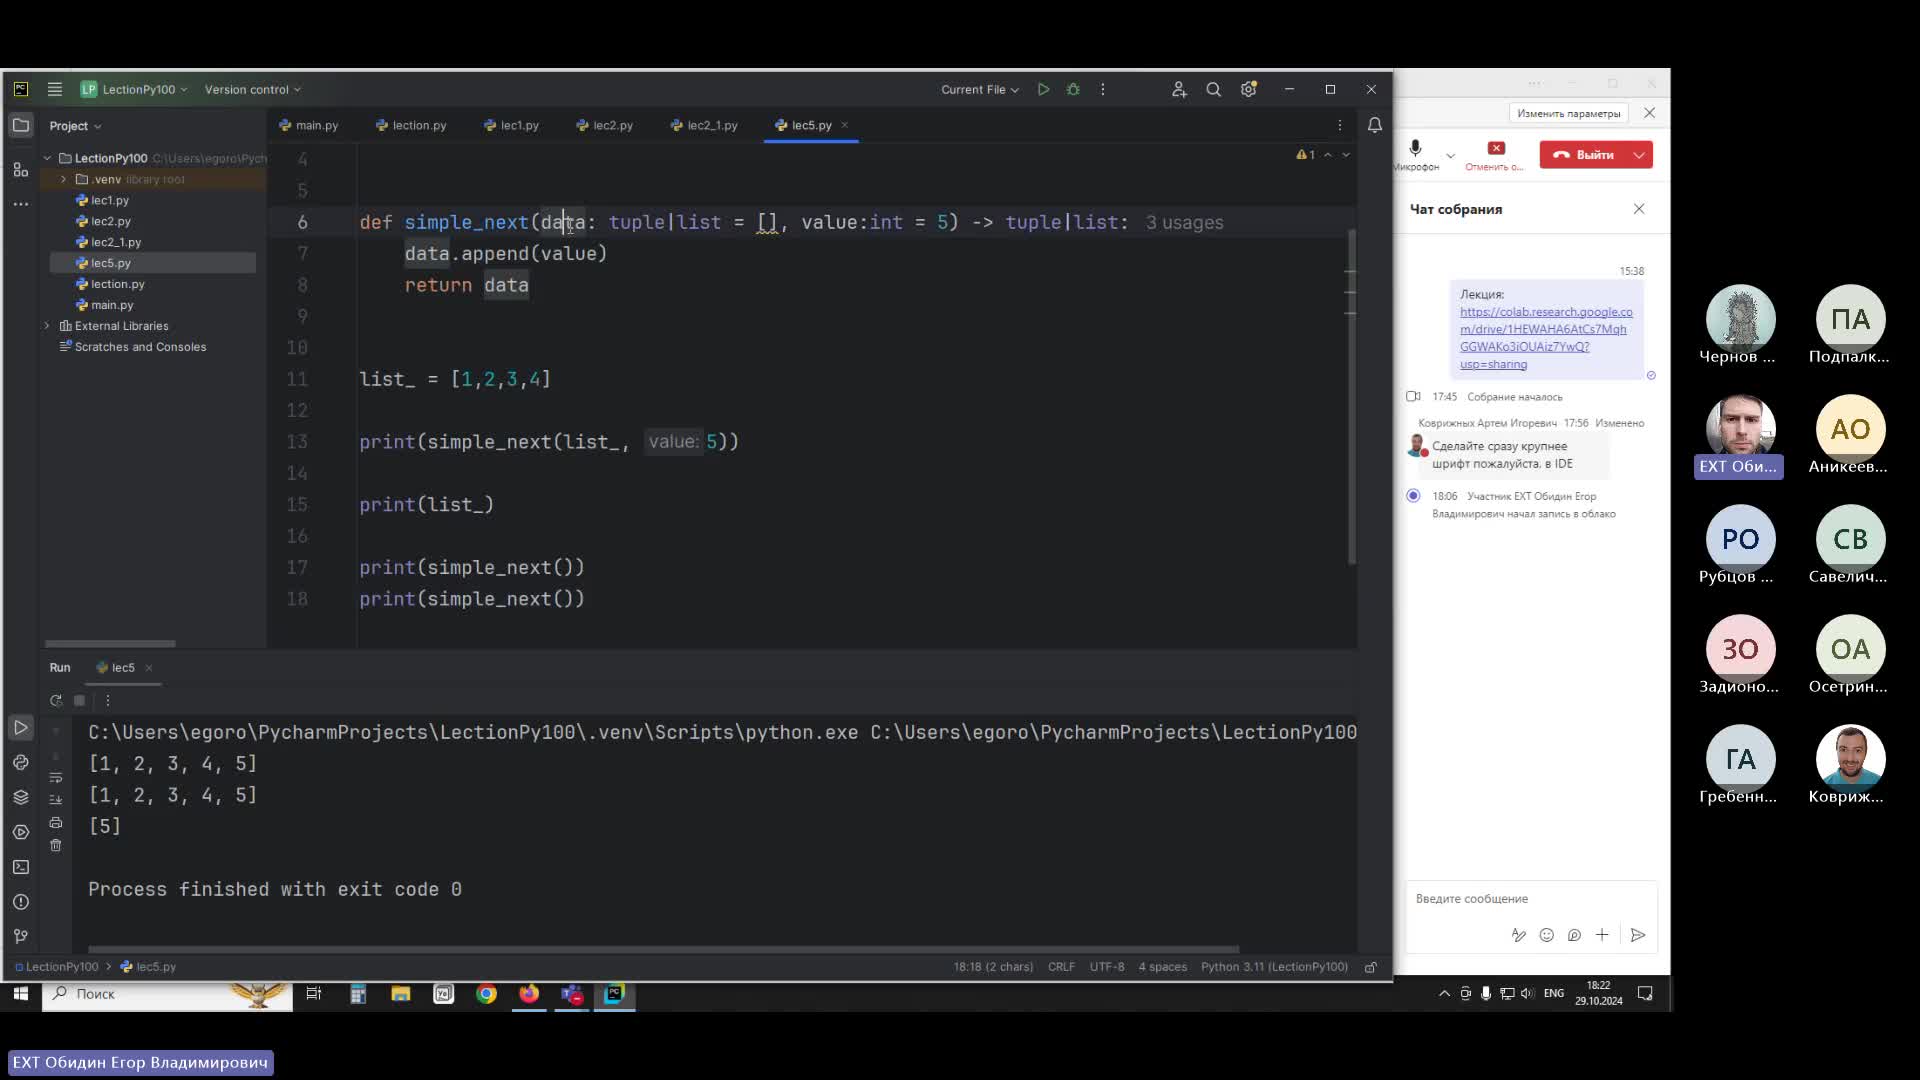
Task: Click Изменить параметры button
Action: point(1568,113)
